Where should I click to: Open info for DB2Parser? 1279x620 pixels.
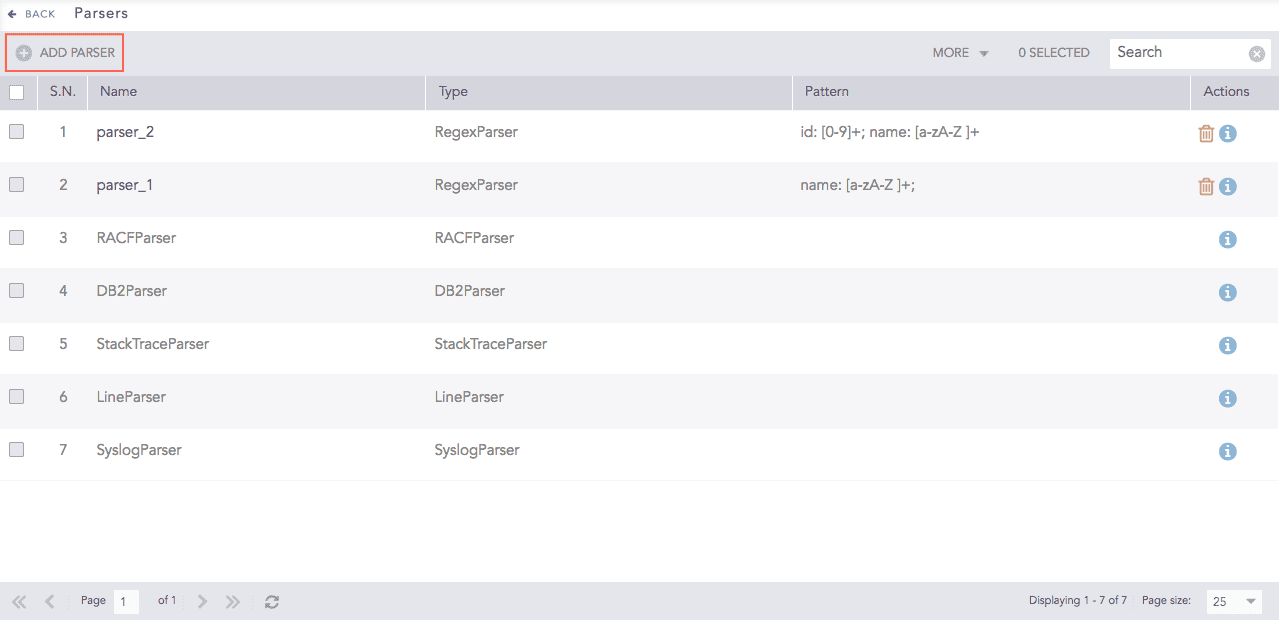[1227, 292]
